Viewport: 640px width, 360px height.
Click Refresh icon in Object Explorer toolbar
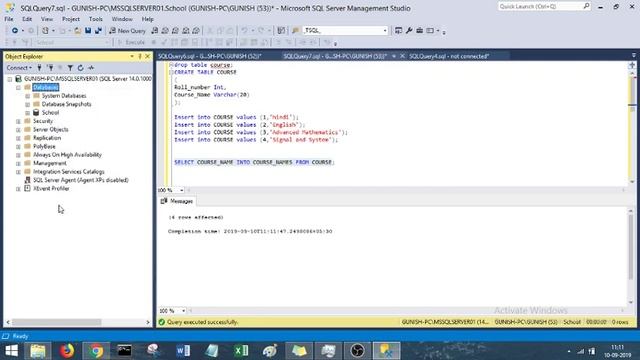pyautogui.click(x=80, y=68)
